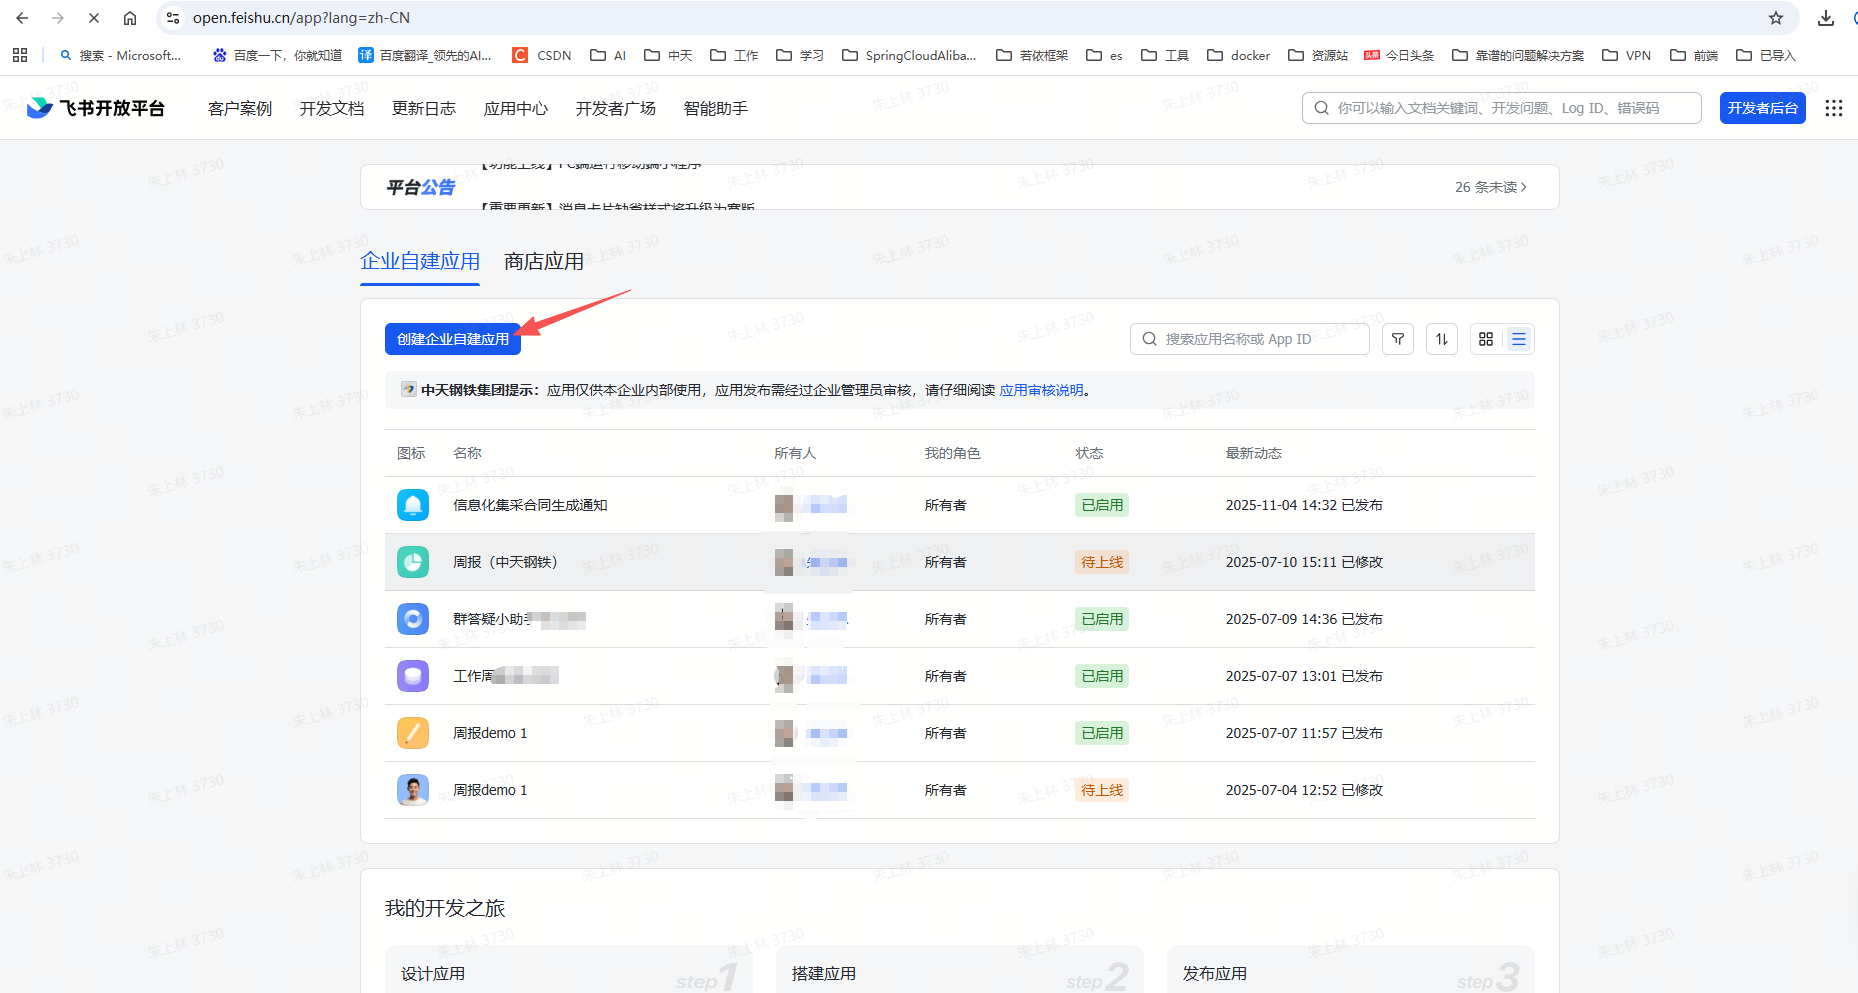Open the 信息化集采合同生成通知 app icon
This screenshot has height=993, width=1858.
tap(412, 505)
